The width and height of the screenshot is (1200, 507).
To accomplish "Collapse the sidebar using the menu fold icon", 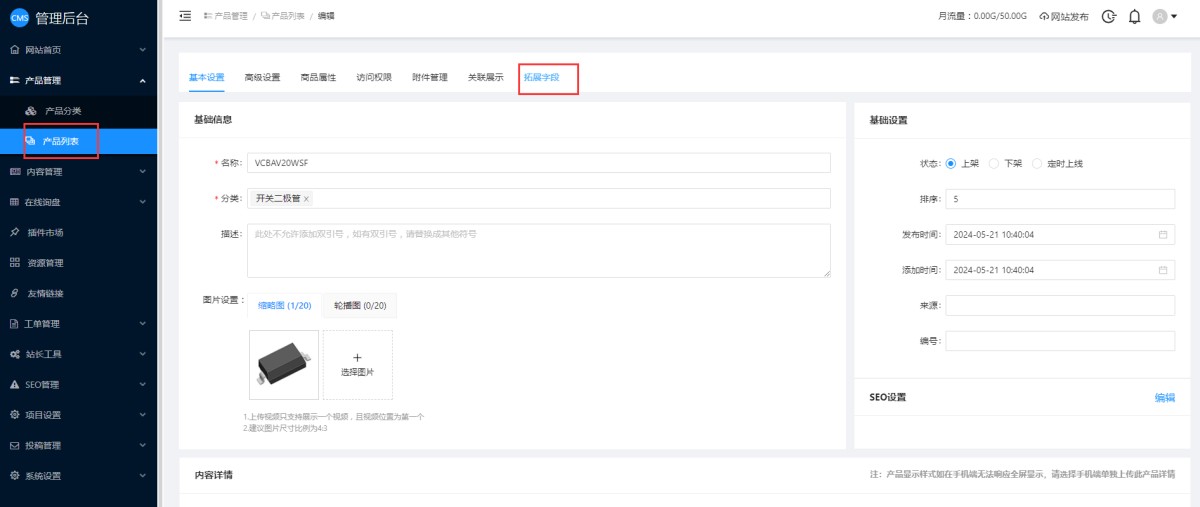I will pos(185,16).
